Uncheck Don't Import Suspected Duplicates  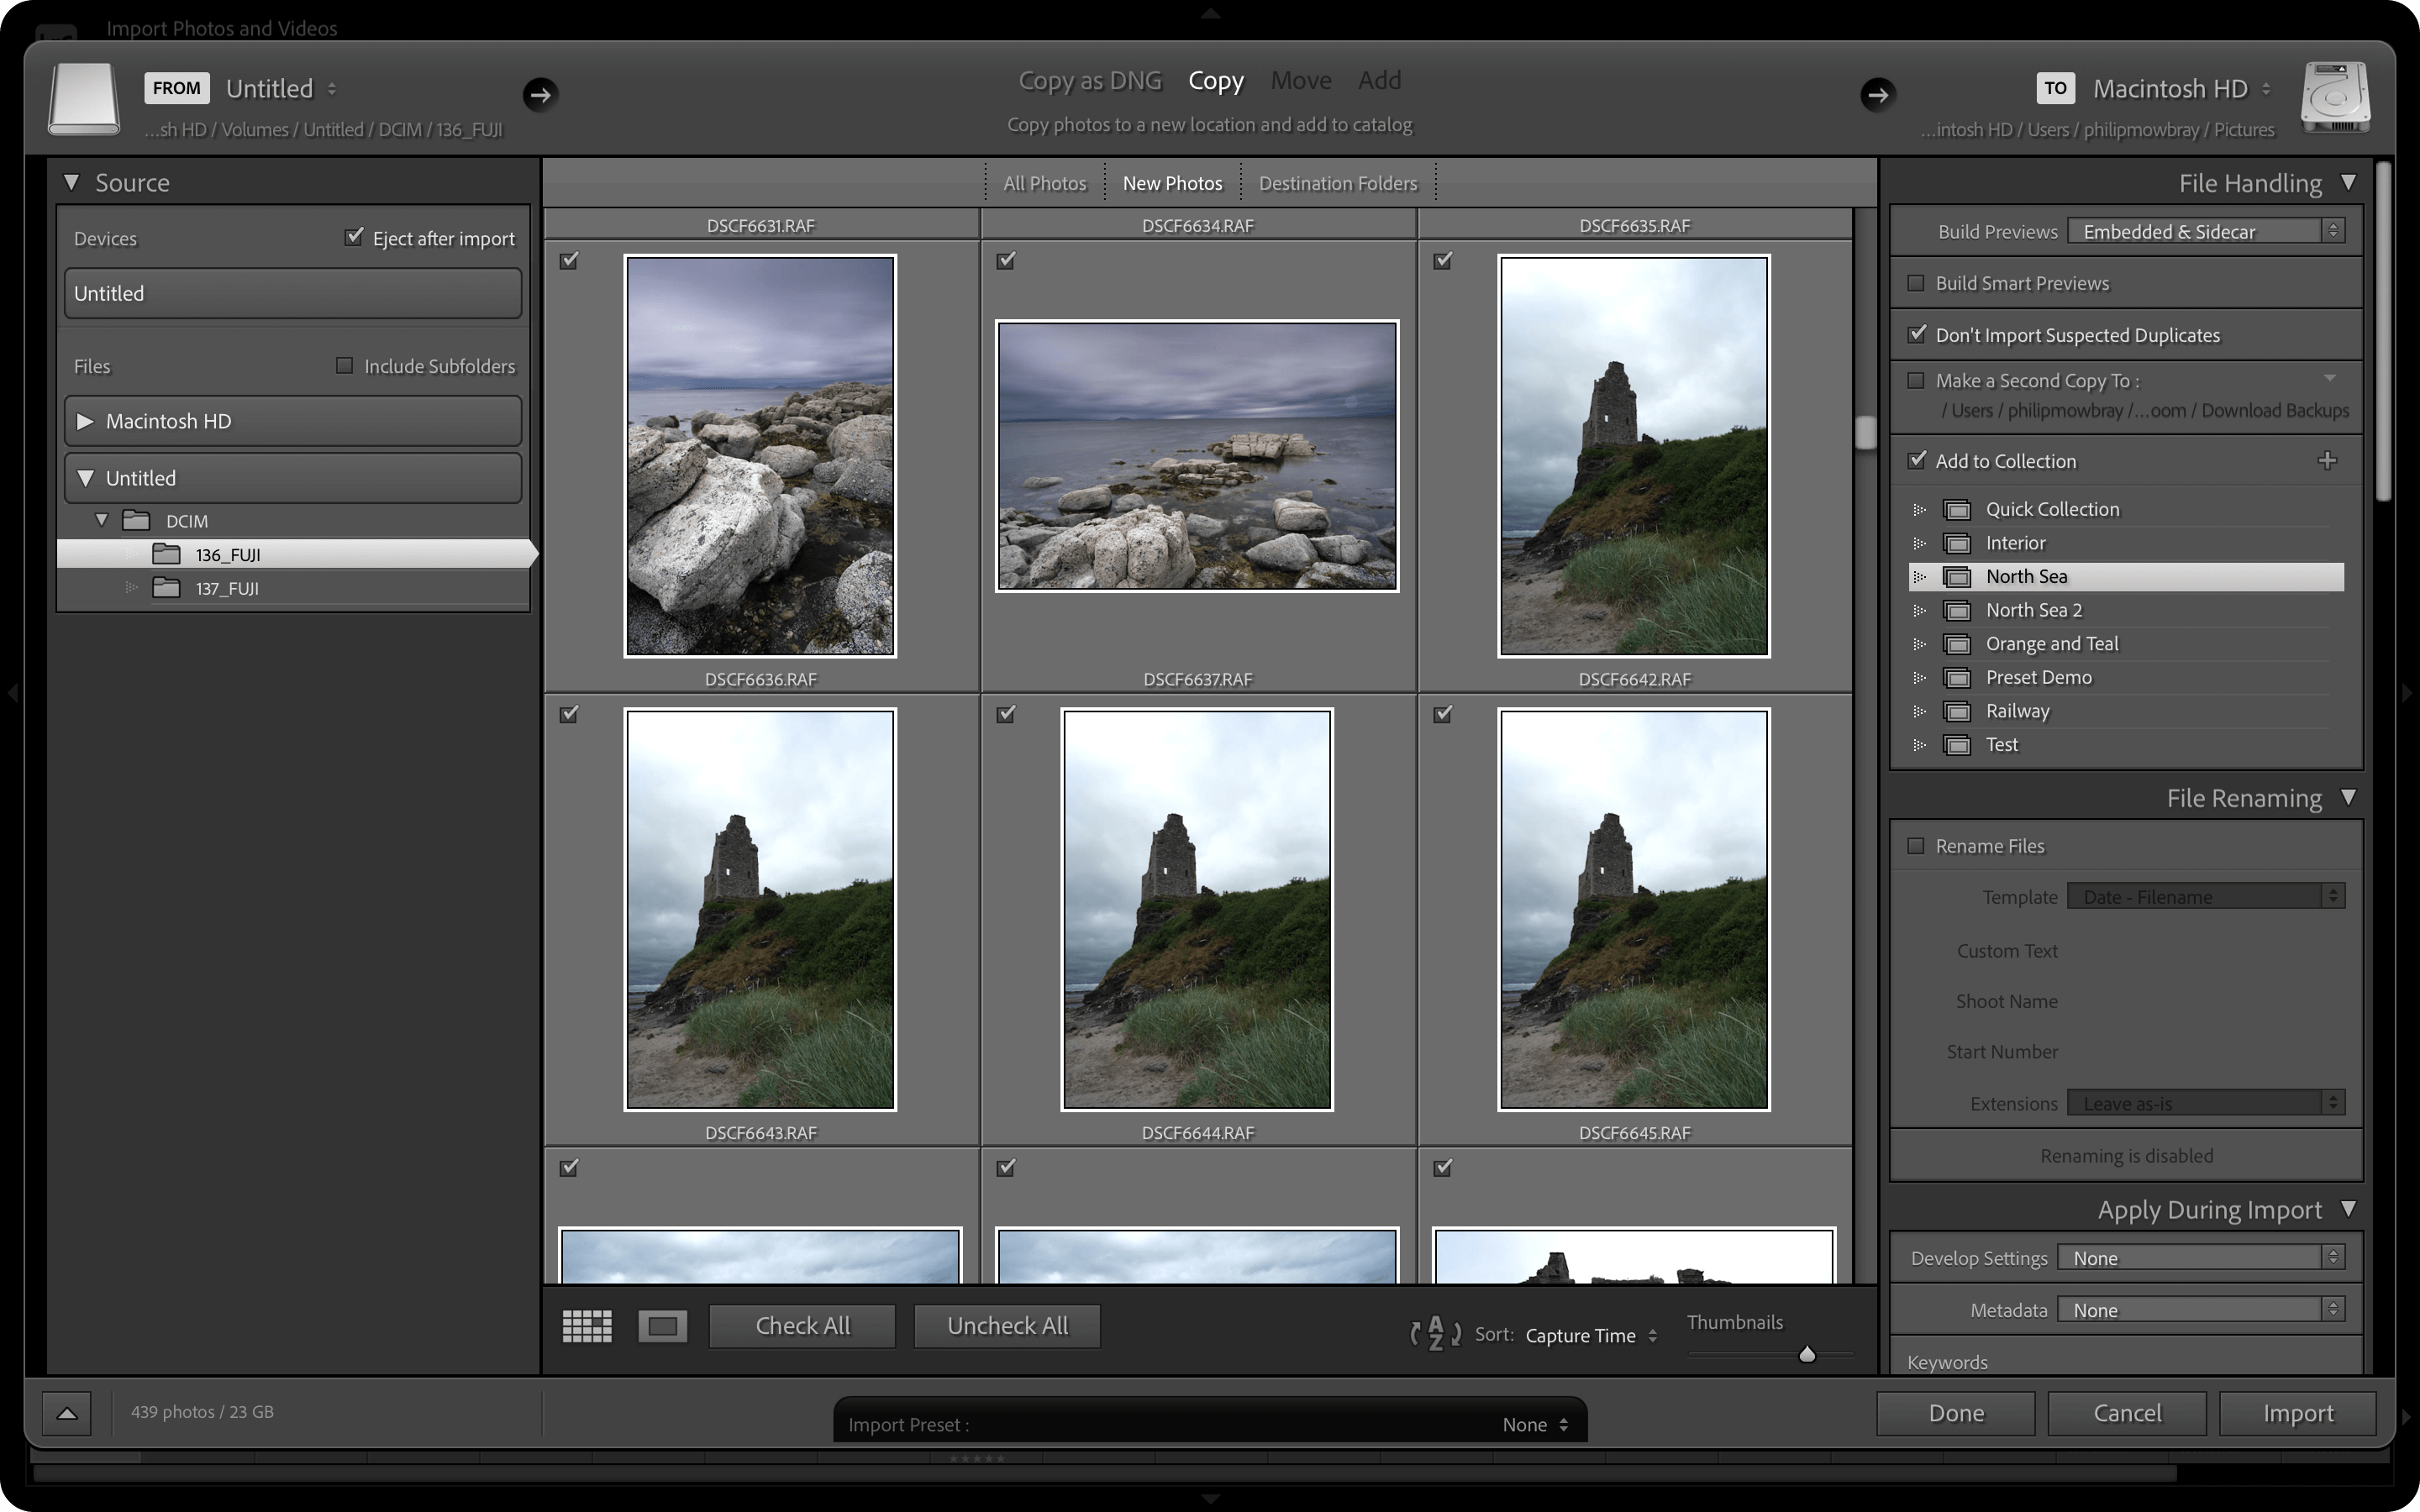[x=1916, y=334]
